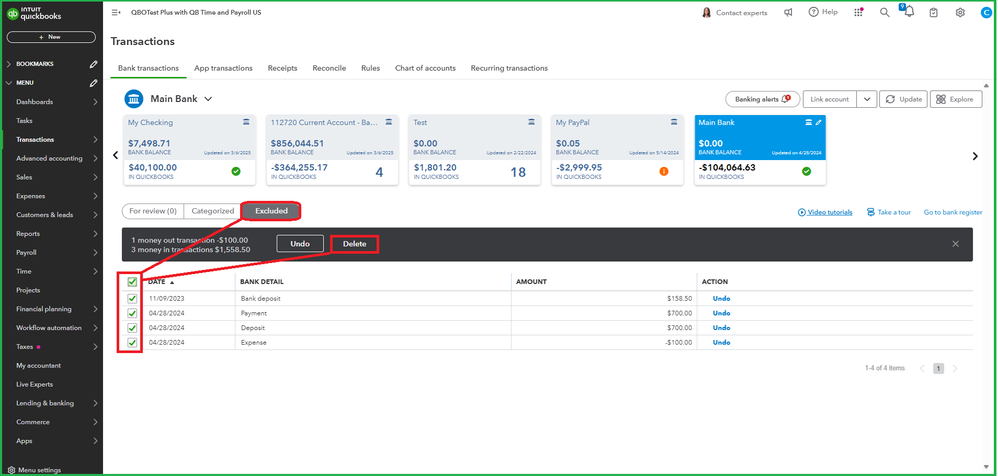The image size is (998, 476).
Task: Open Menu settings gear
Action: (x=11, y=470)
